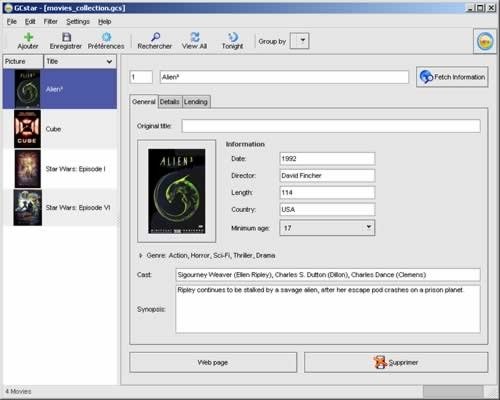
Task: Click the Cast field
Action: 328,275
